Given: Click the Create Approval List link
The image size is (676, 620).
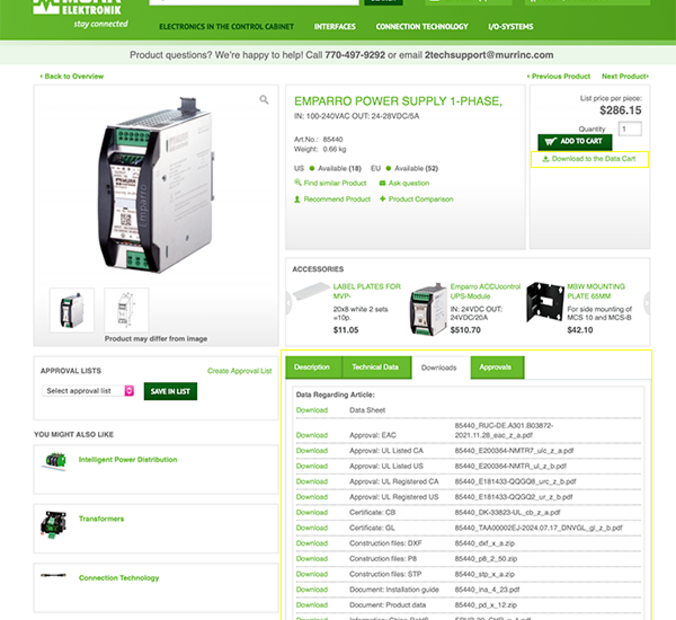Looking at the screenshot, I should pos(239,371).
